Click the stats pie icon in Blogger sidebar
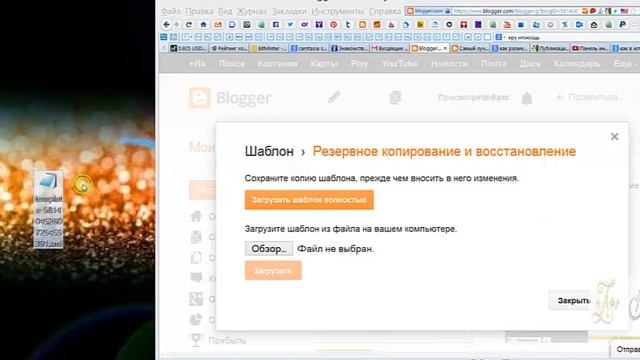 [x=196, y=320]
